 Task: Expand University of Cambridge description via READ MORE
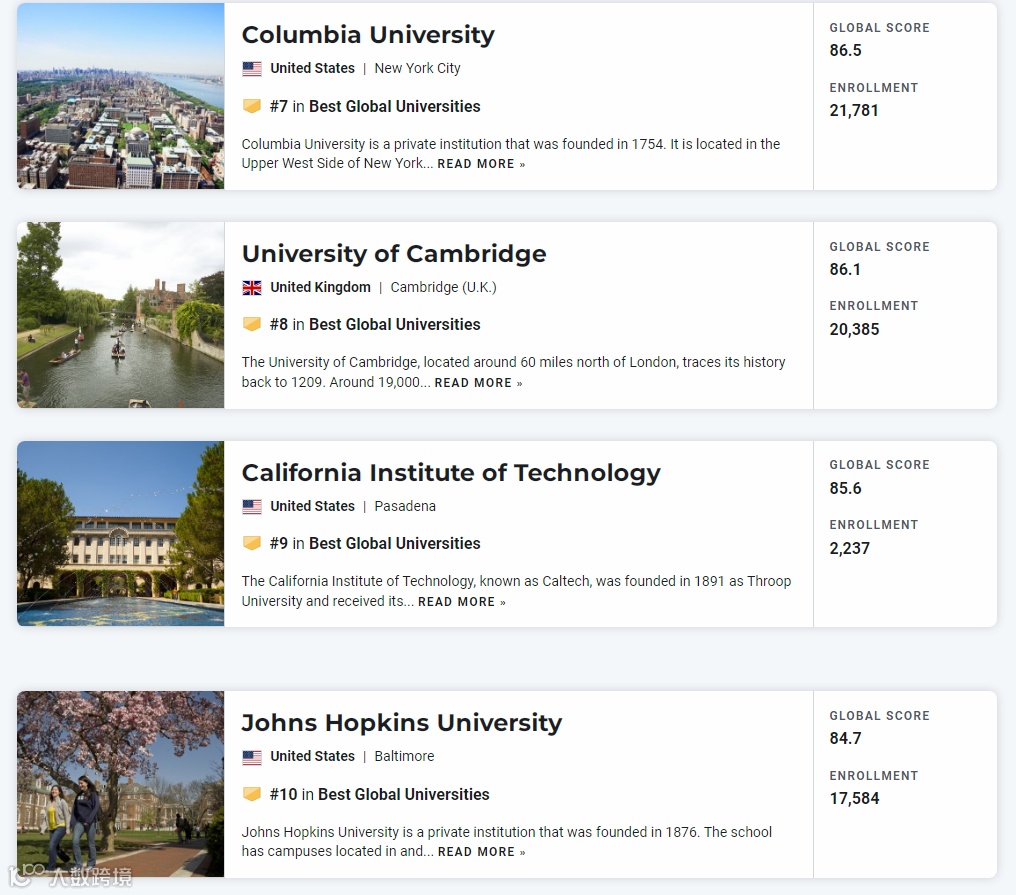(478, 383)
